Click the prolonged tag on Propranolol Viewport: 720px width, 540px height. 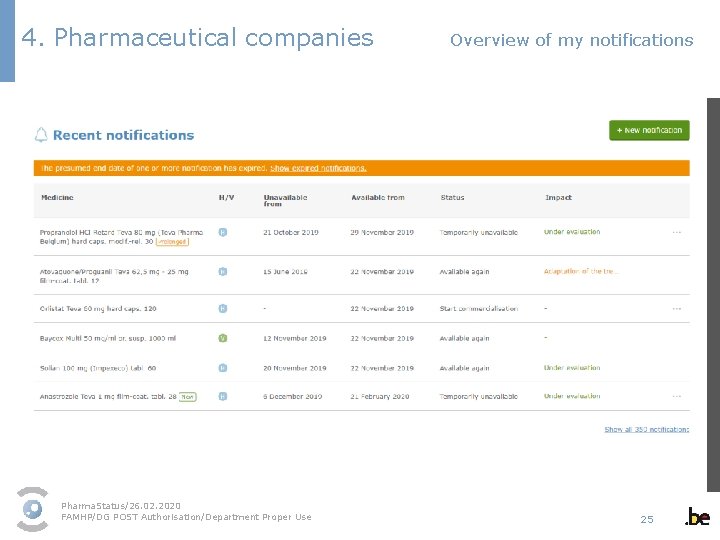[171, 241]
